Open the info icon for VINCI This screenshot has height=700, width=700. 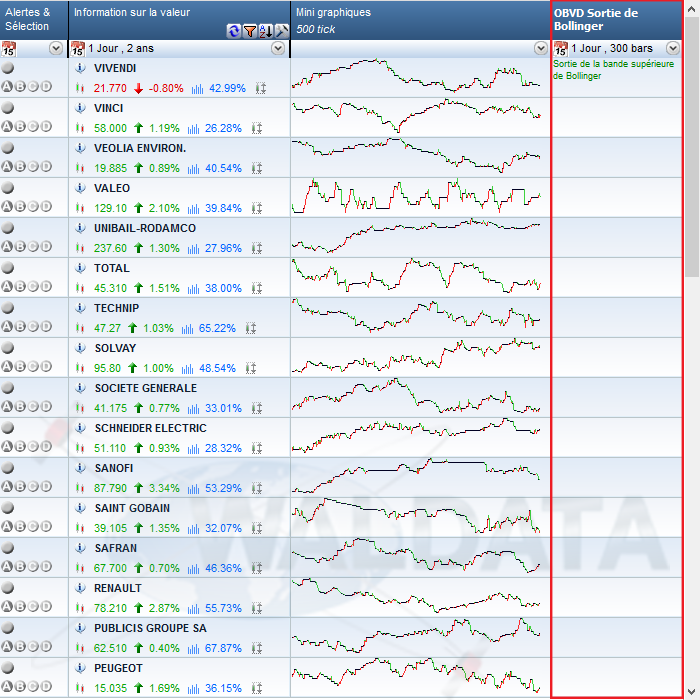pos(80,108)
